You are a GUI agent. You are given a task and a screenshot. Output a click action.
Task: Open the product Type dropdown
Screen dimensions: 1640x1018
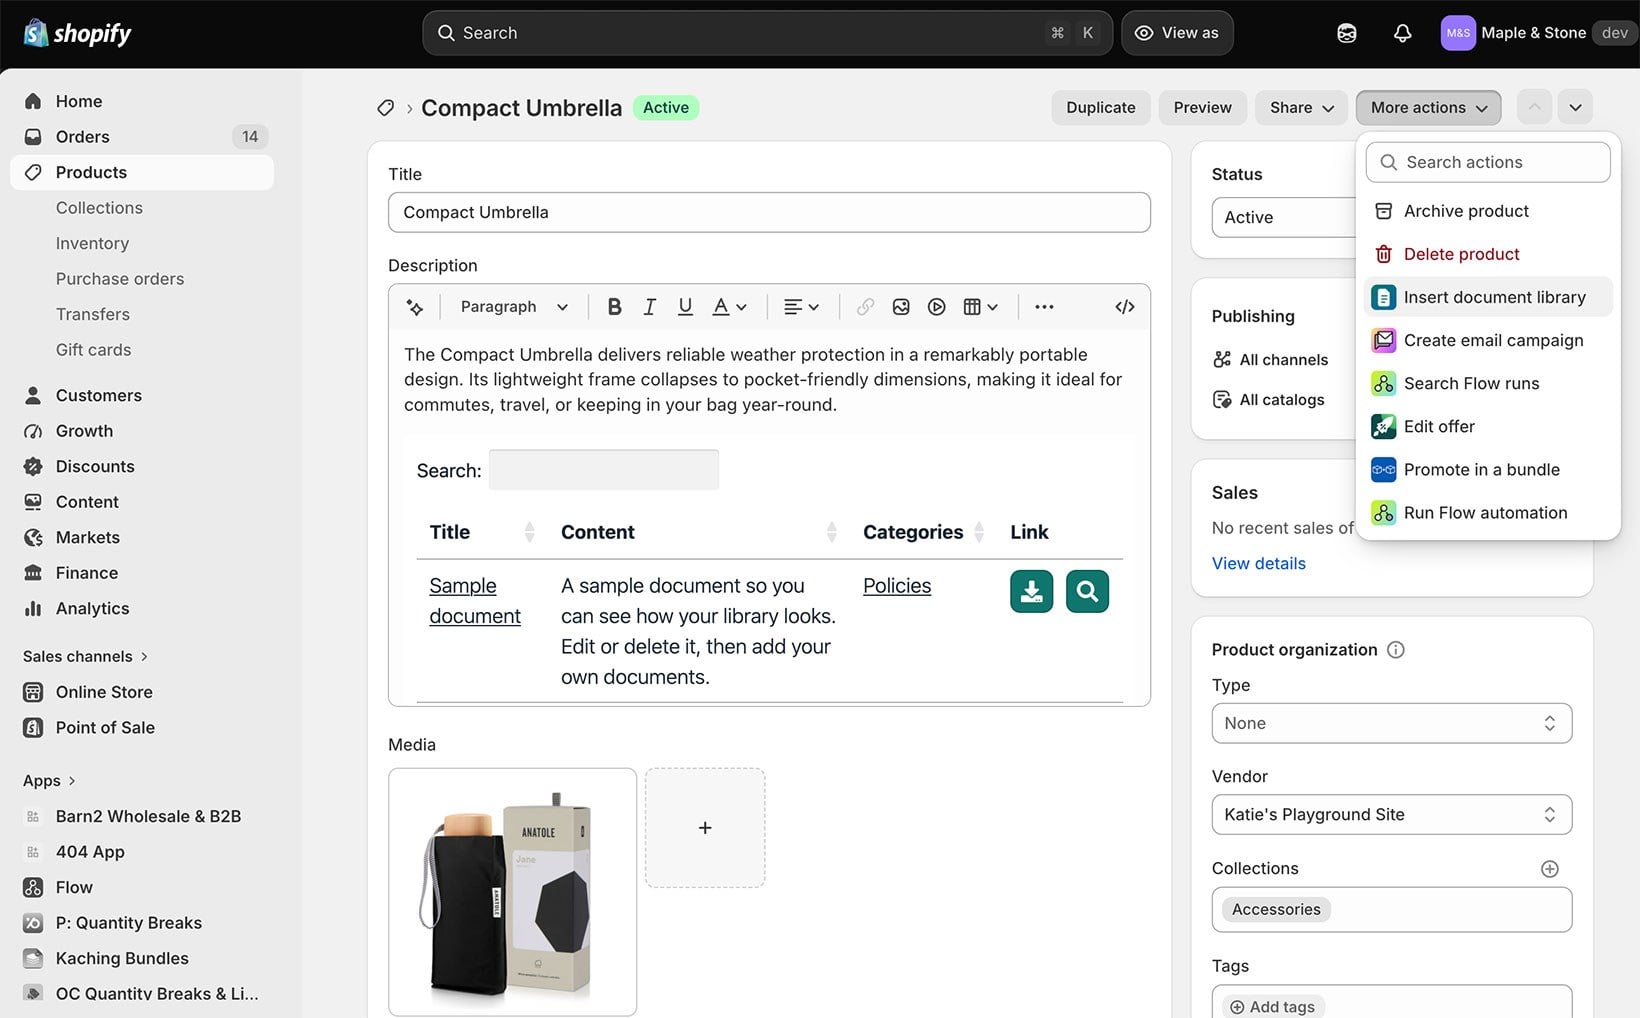[x=1391, y=723]
